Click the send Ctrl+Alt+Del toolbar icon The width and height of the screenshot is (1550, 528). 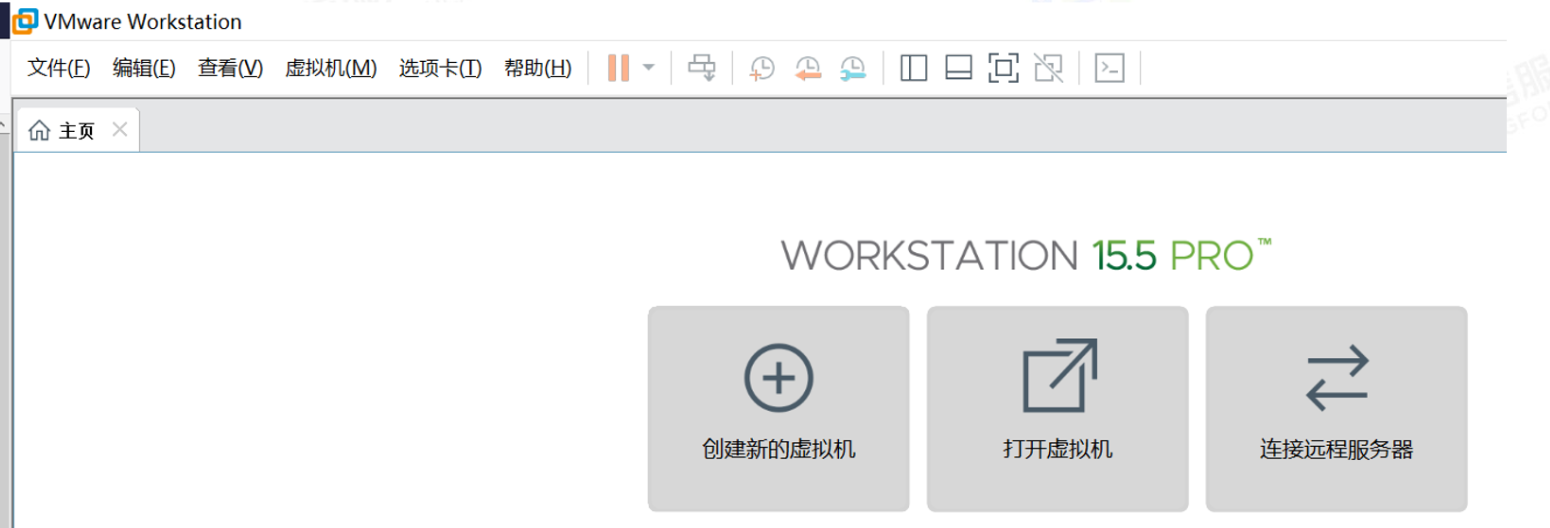tap(702, 68)
